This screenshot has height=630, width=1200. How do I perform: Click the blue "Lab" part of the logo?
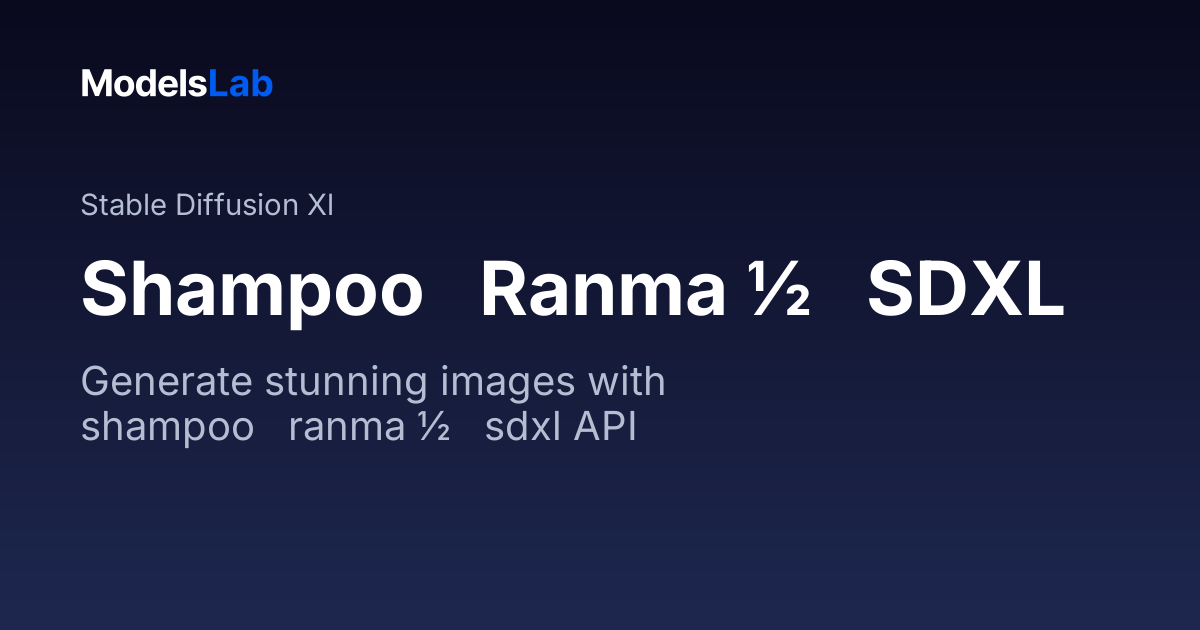(240, 84)
